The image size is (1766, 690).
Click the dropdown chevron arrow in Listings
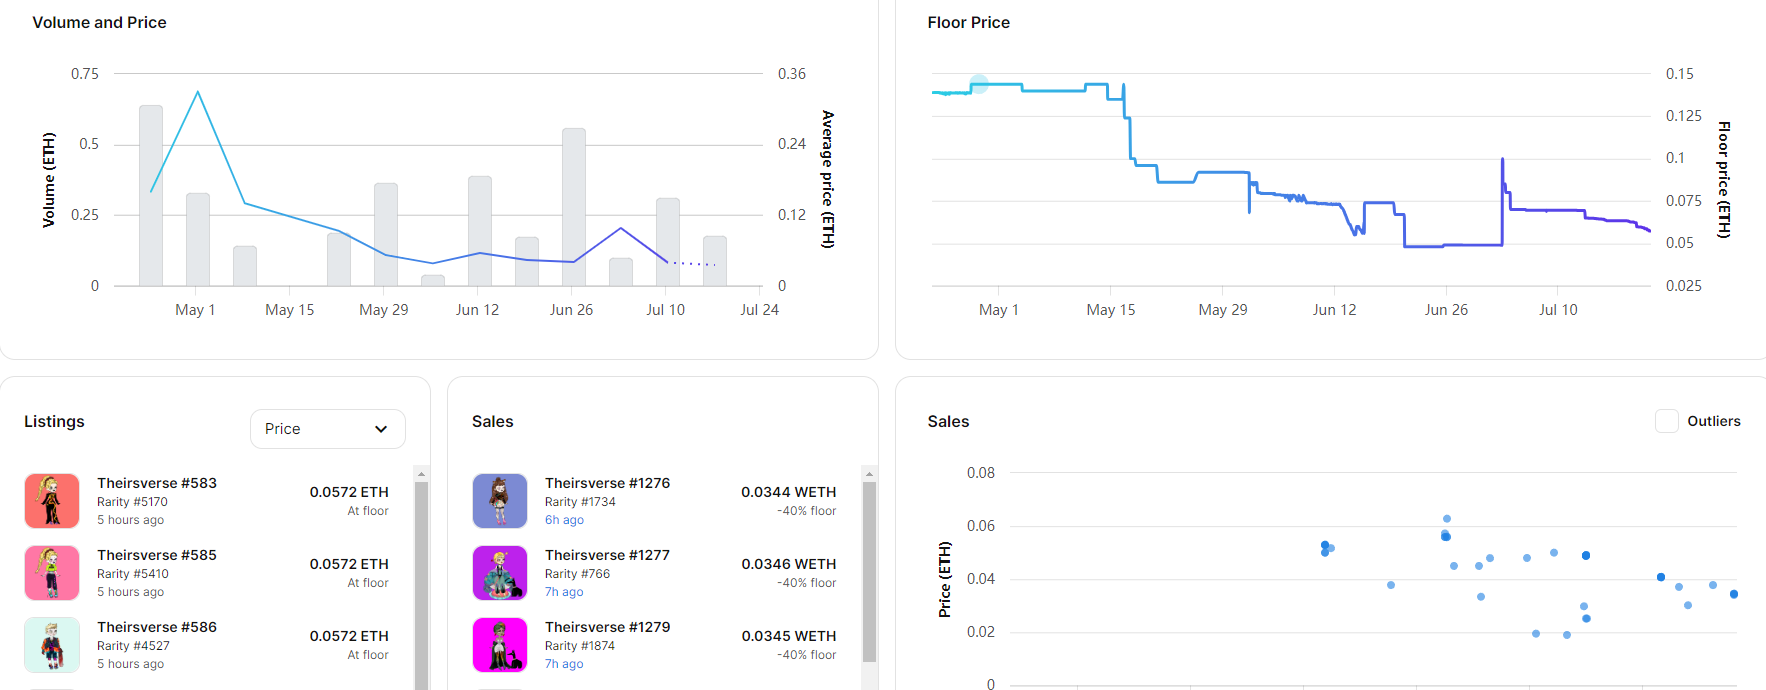[x=381, y=429]
